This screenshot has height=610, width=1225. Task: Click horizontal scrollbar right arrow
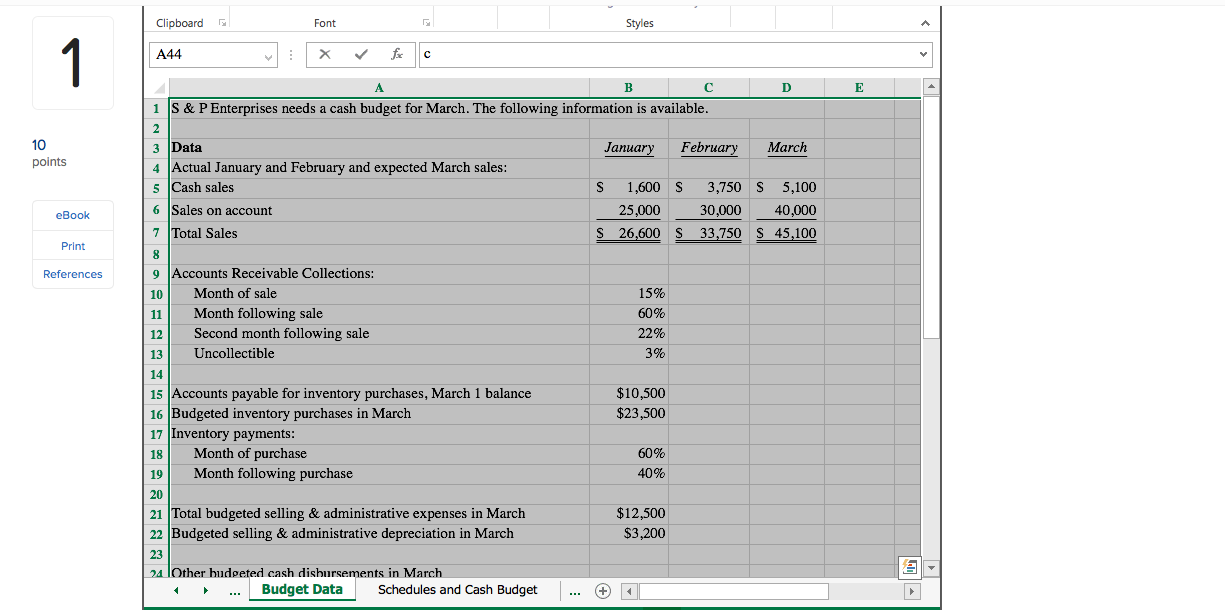911,591
